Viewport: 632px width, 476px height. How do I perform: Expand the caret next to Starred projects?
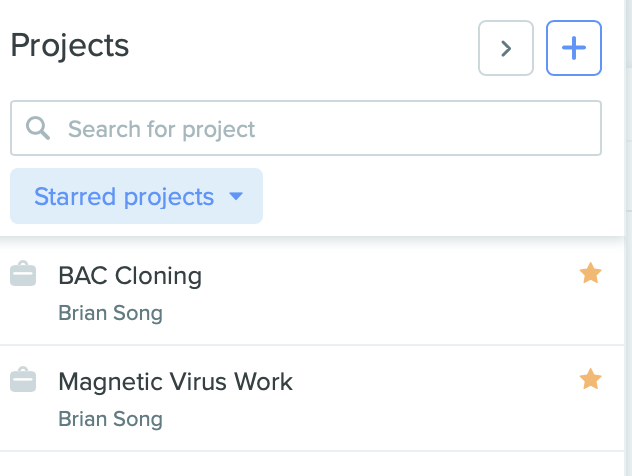pyautogui.click(x=236, y=196)
